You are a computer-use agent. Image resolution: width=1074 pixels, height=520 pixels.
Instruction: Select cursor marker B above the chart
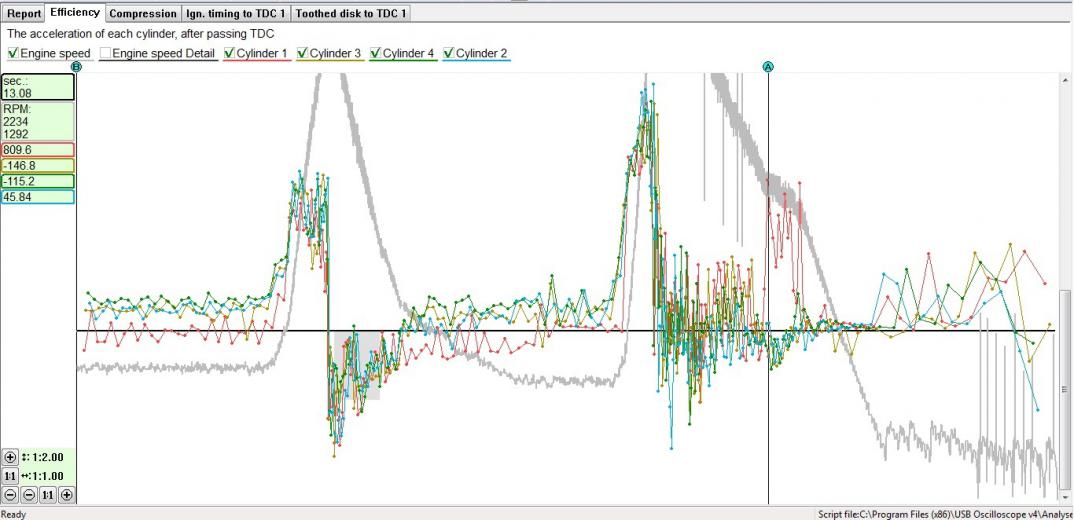(76, 66)
